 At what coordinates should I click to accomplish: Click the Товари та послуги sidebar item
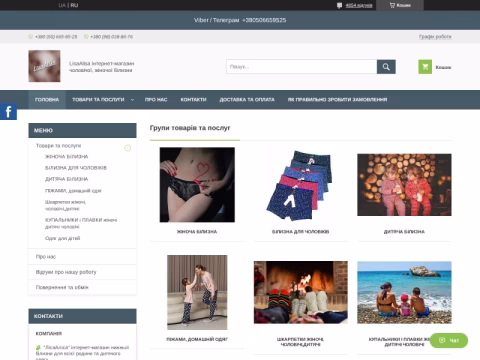(58, 146)
